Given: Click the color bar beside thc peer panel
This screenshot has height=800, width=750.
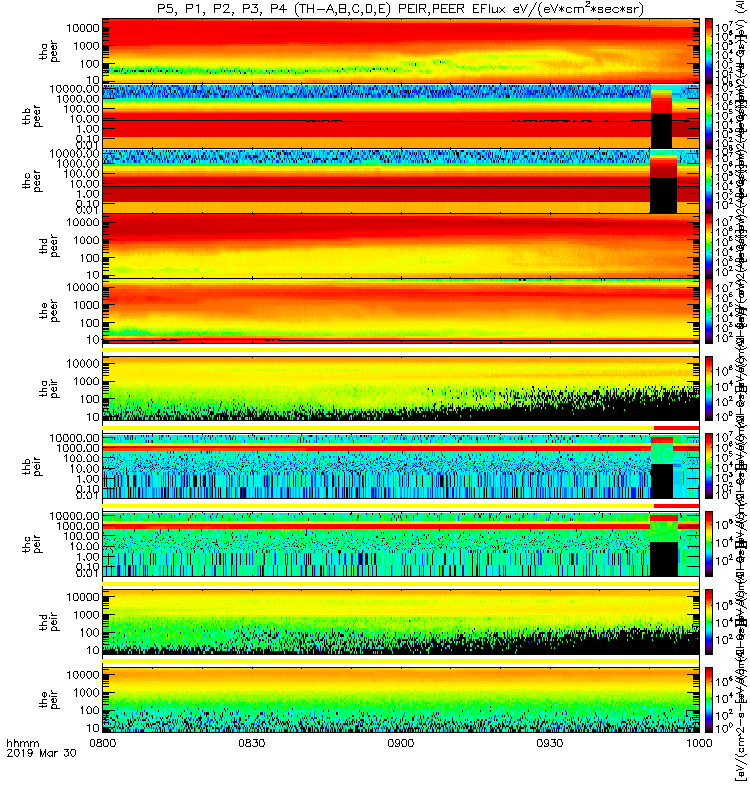Looking at the screenshot, I should pos(709,181).
